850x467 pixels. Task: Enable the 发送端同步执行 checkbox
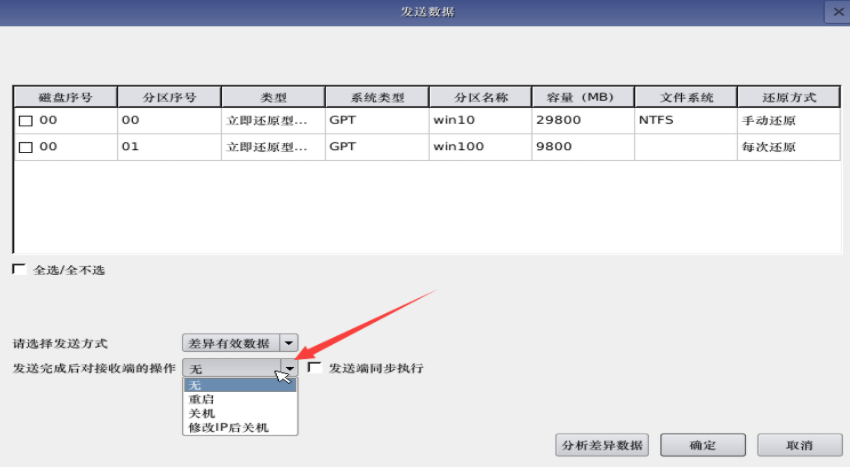315,368
